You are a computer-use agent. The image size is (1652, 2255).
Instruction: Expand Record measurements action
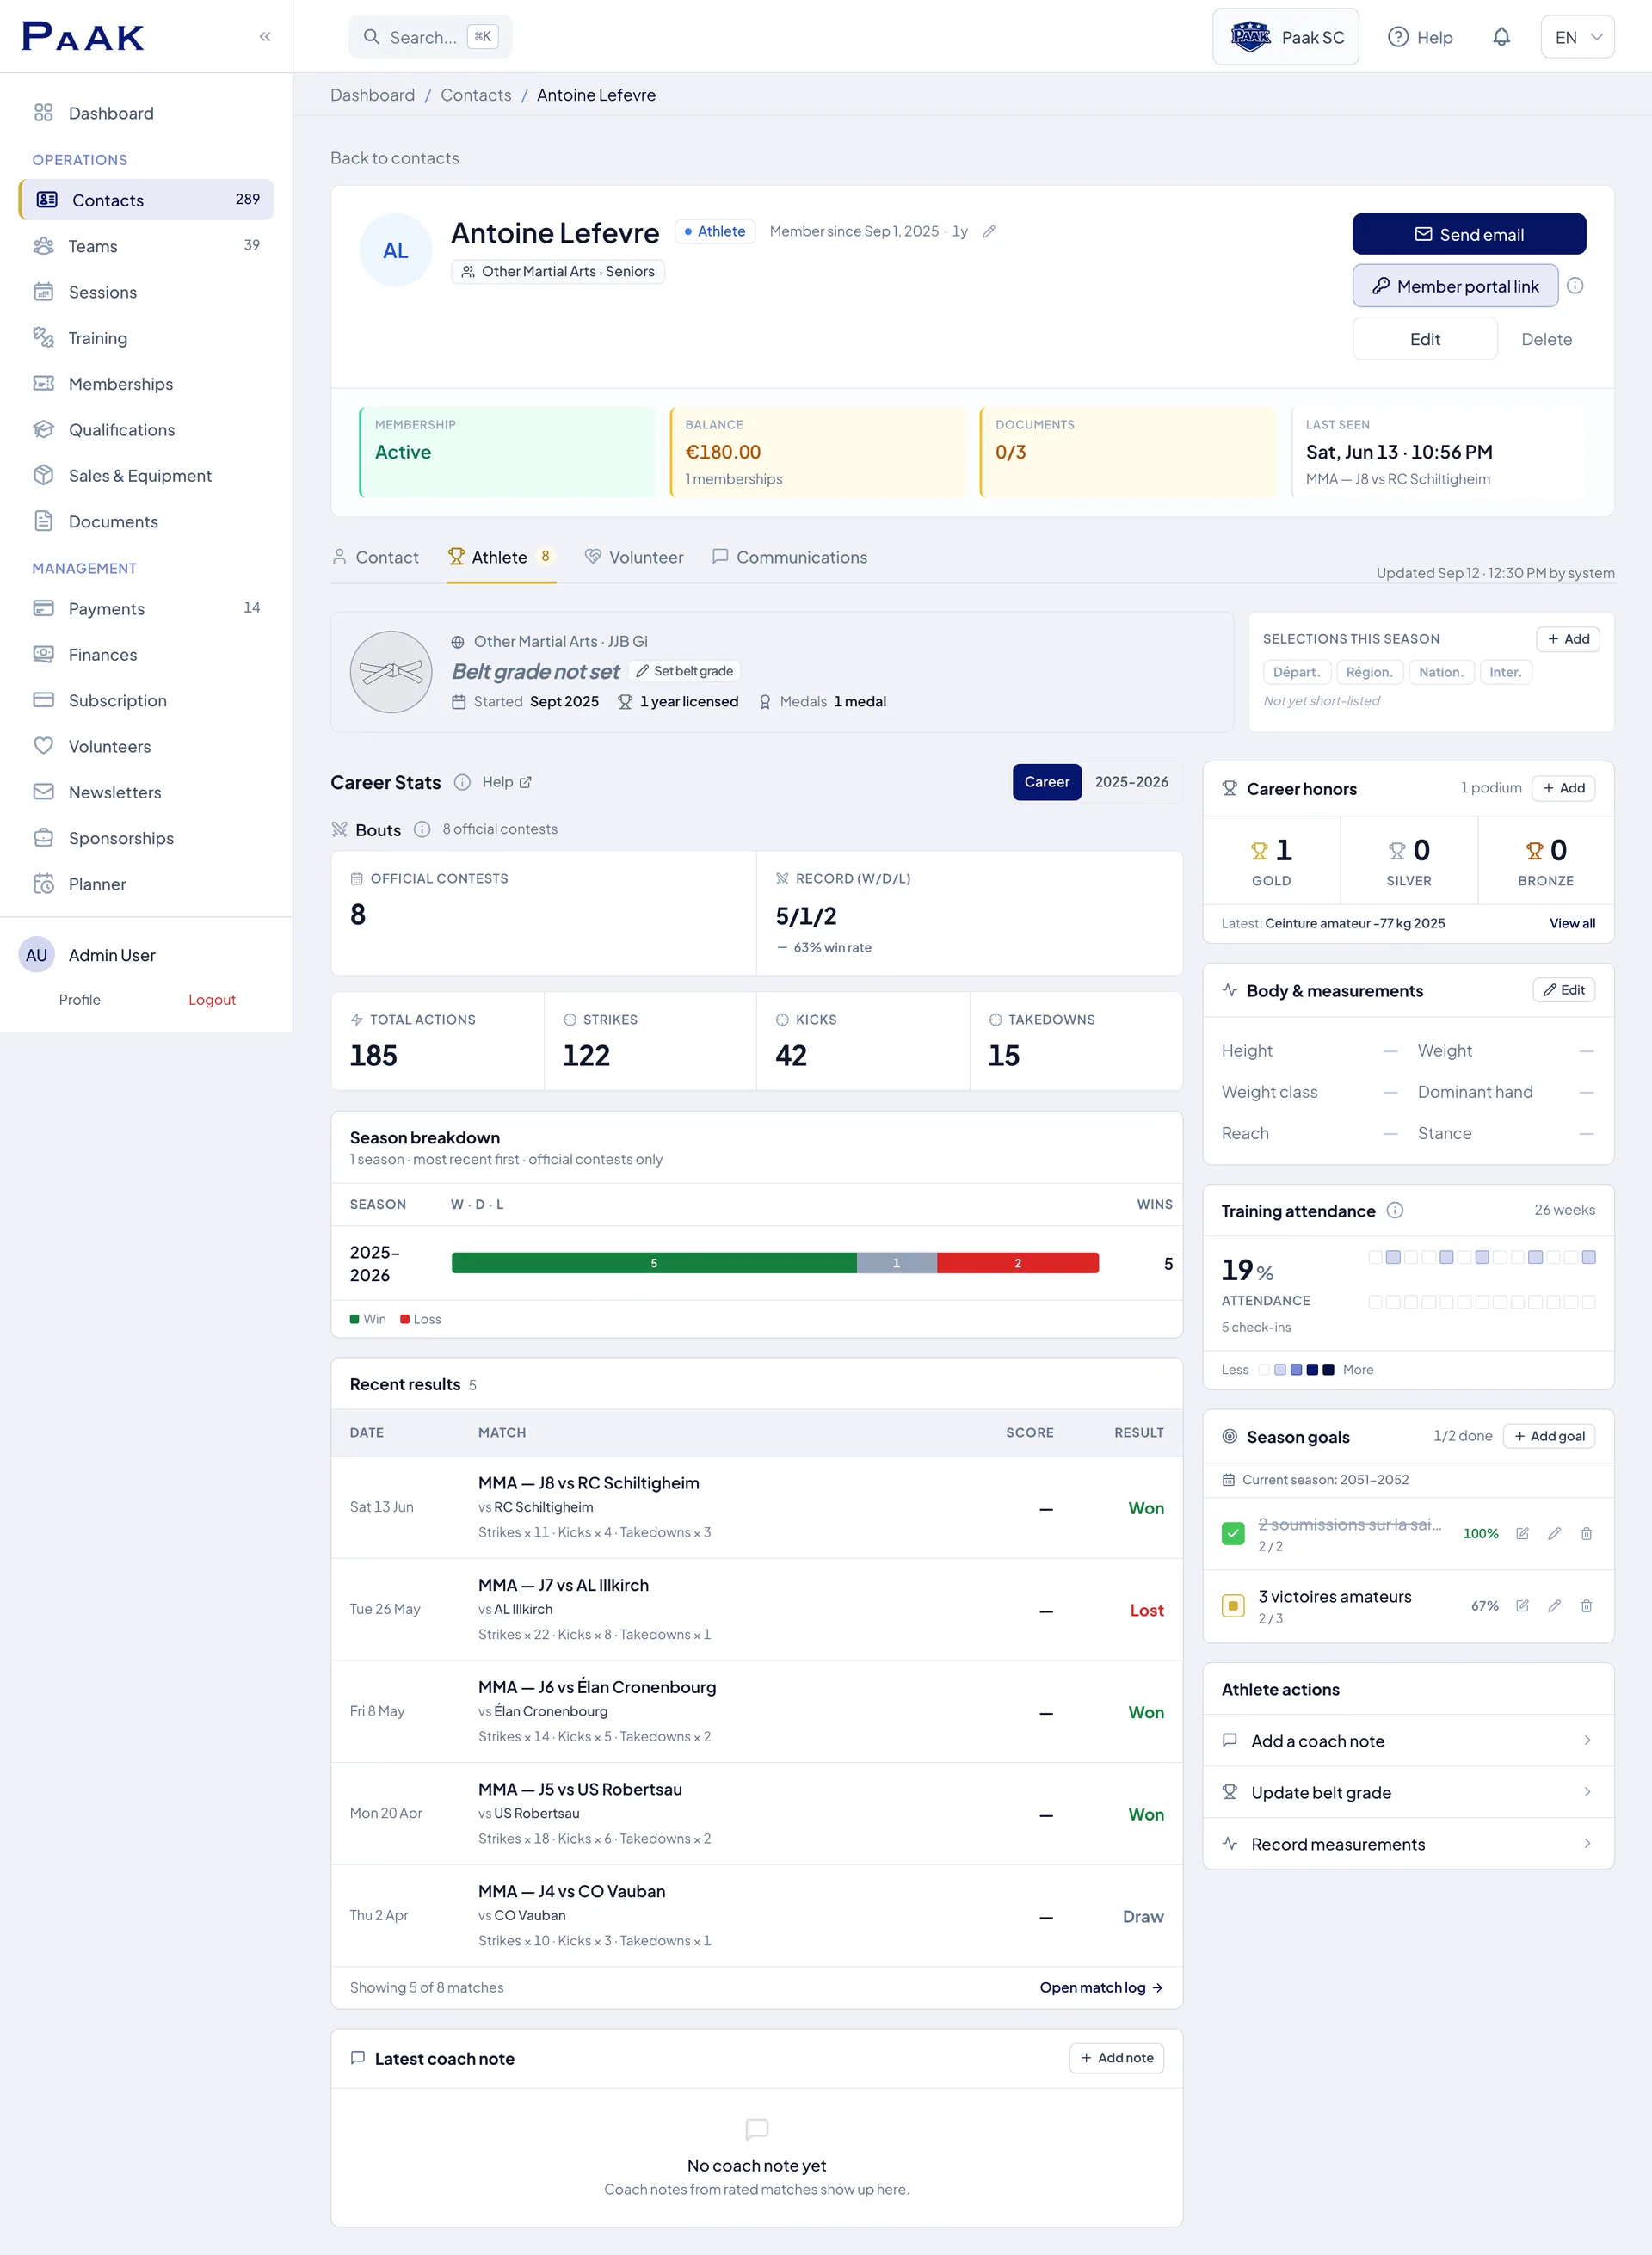tap(1408, 1844)
